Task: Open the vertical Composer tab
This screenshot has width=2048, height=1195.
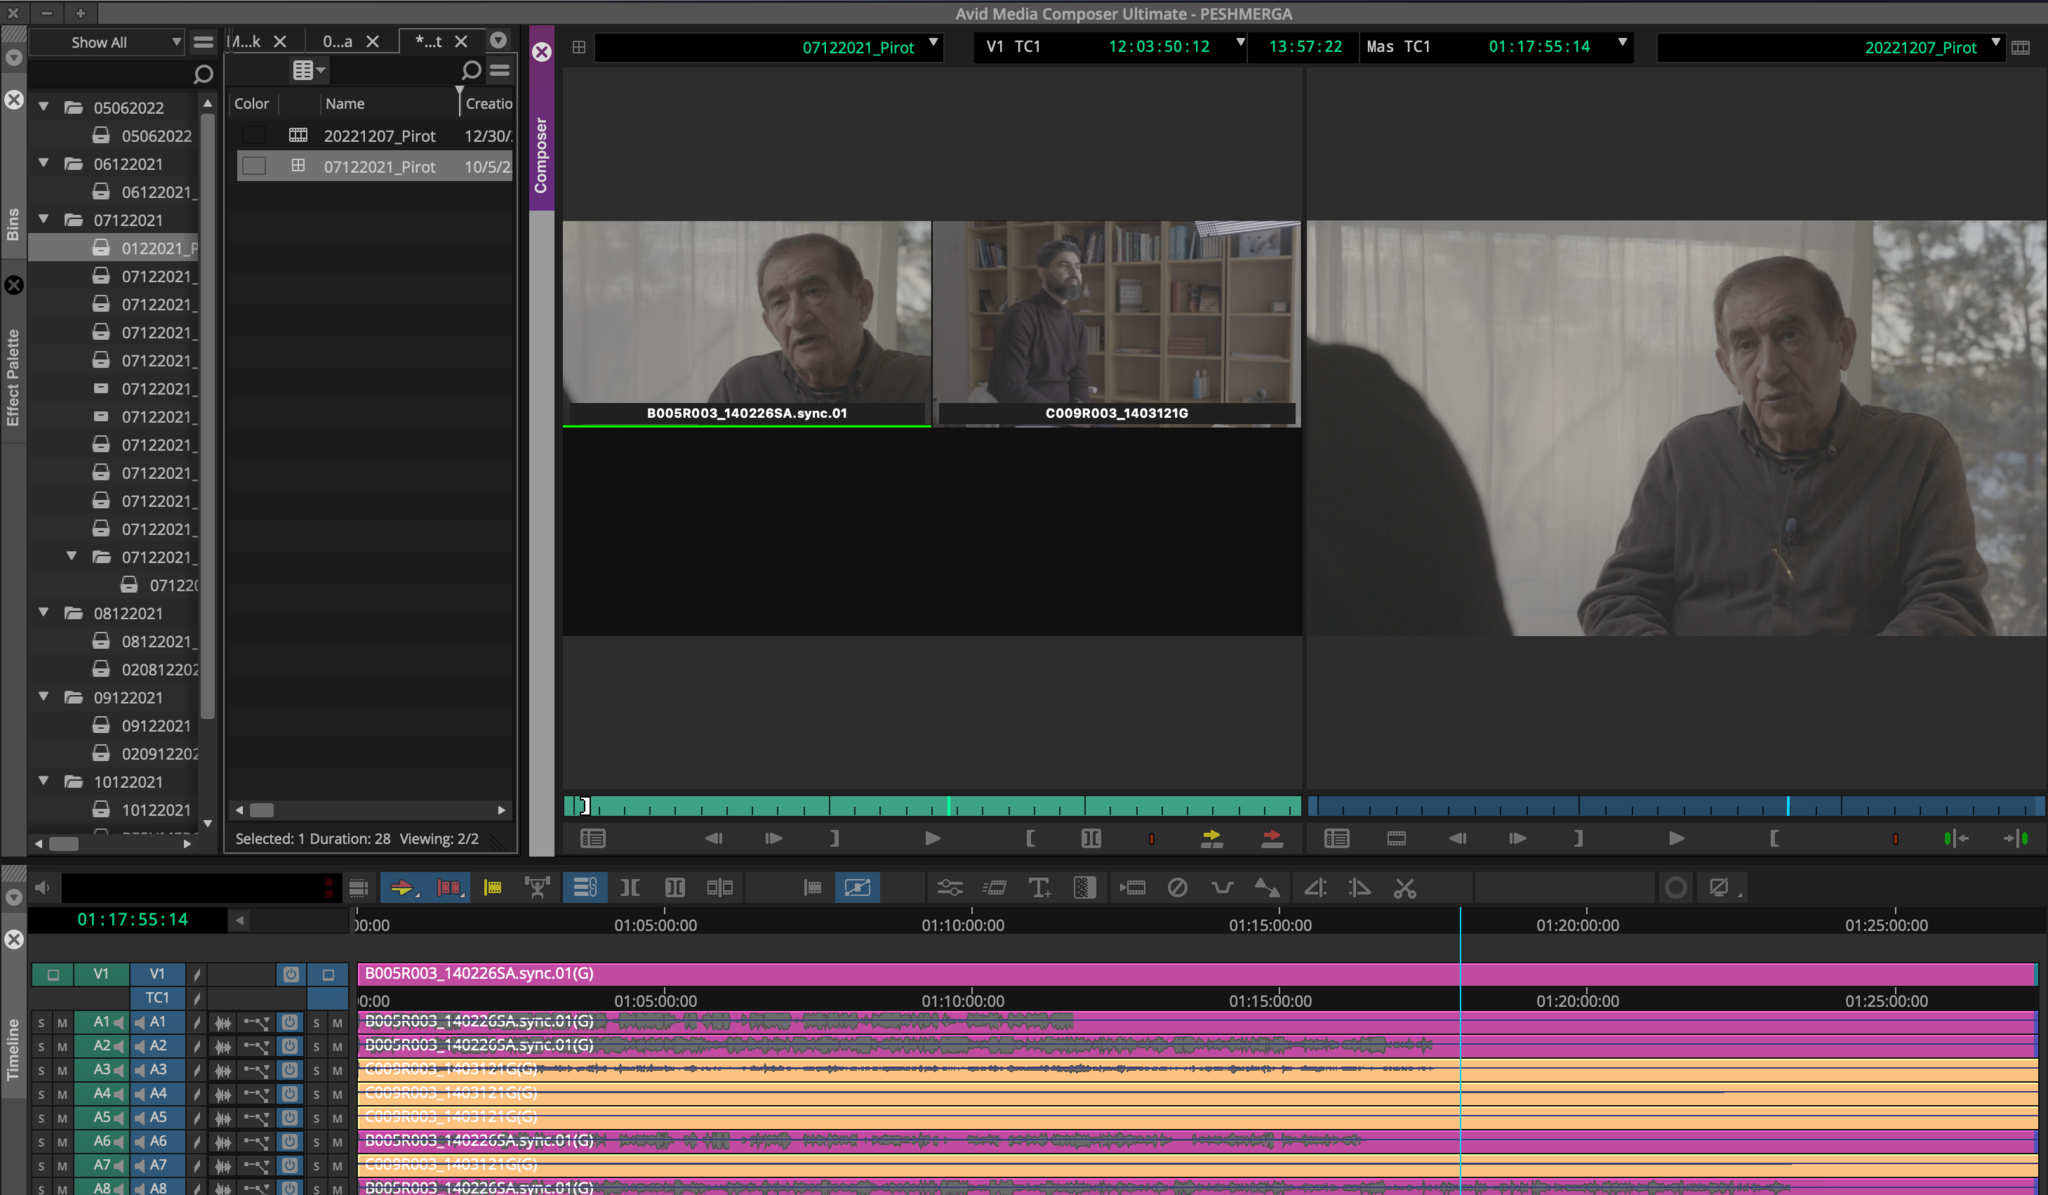Action: (541, 155)
